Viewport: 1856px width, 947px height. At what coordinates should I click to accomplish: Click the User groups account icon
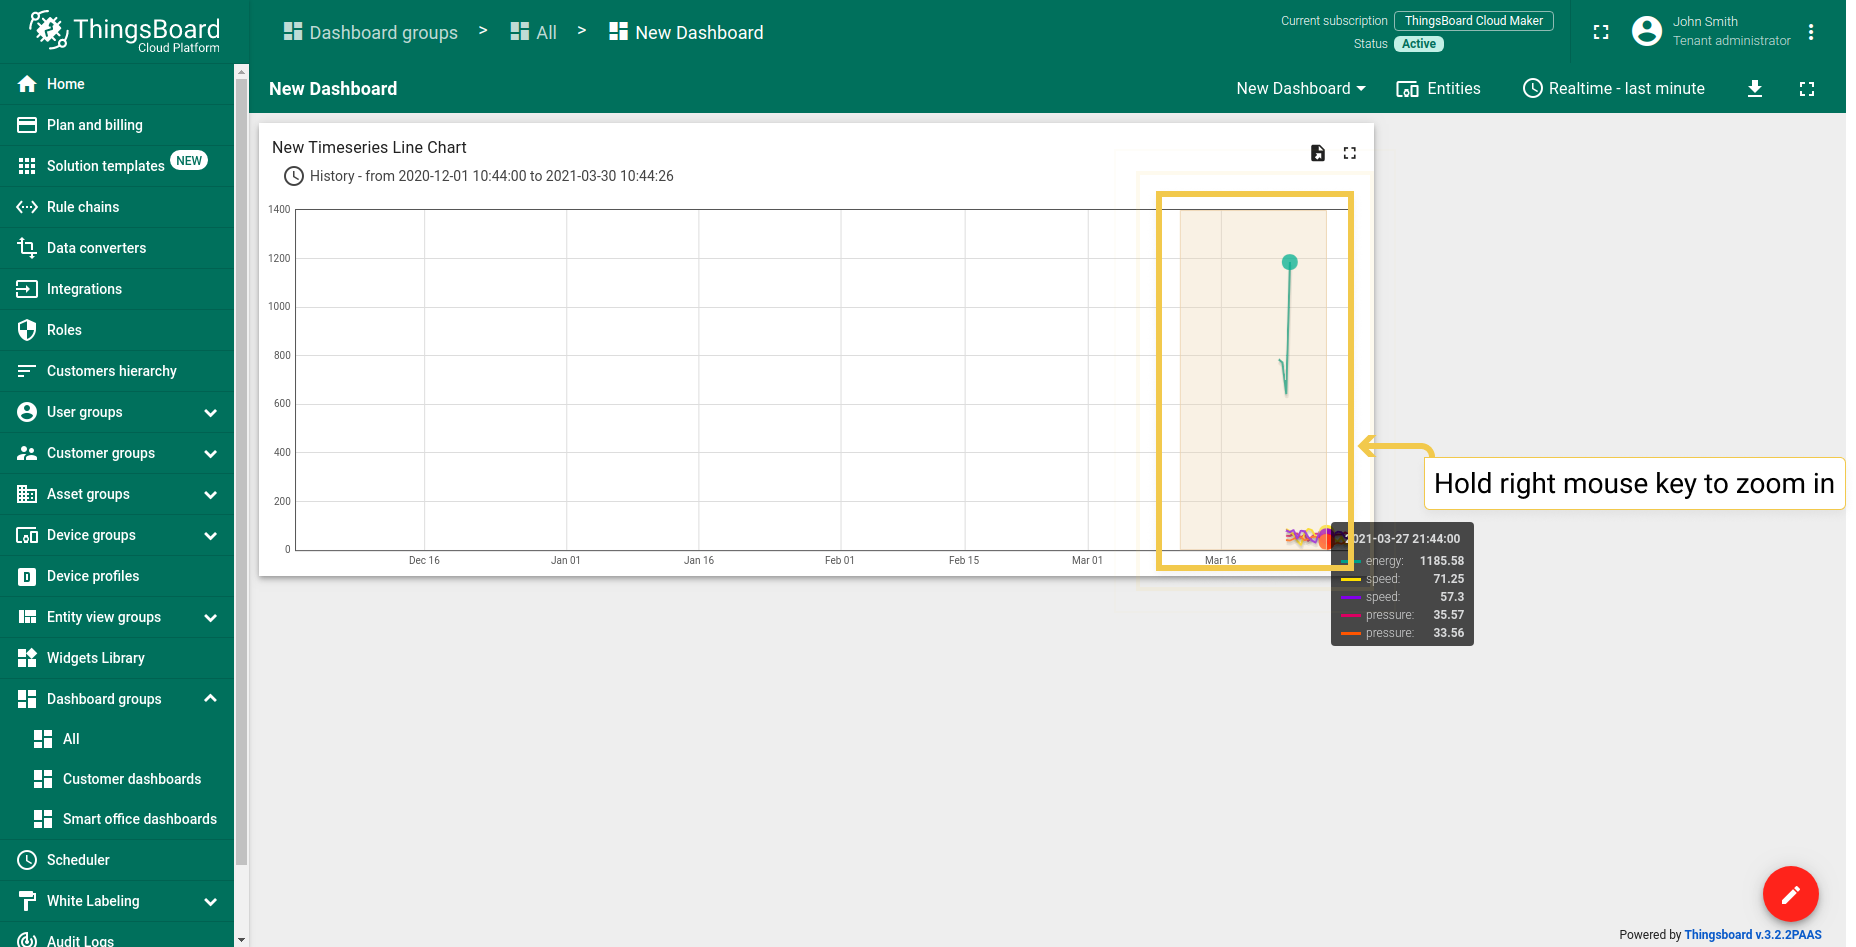point(27,412)
